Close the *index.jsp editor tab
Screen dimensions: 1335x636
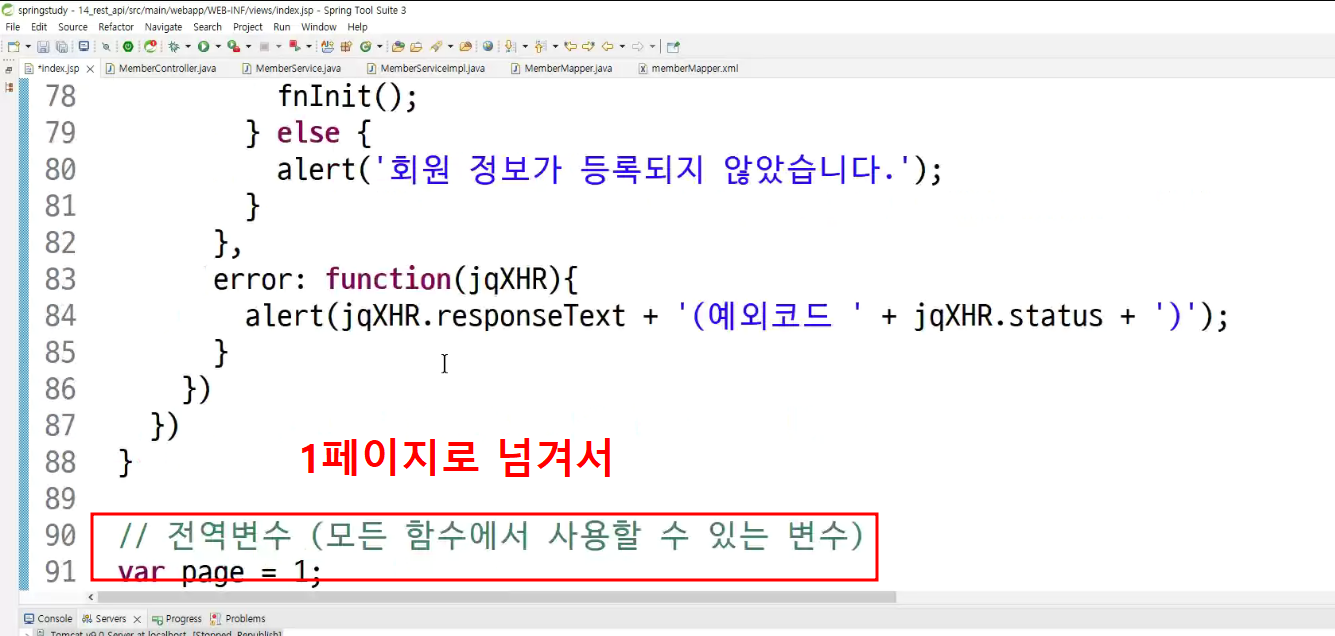pyautogui.click(x=90, y=69)
